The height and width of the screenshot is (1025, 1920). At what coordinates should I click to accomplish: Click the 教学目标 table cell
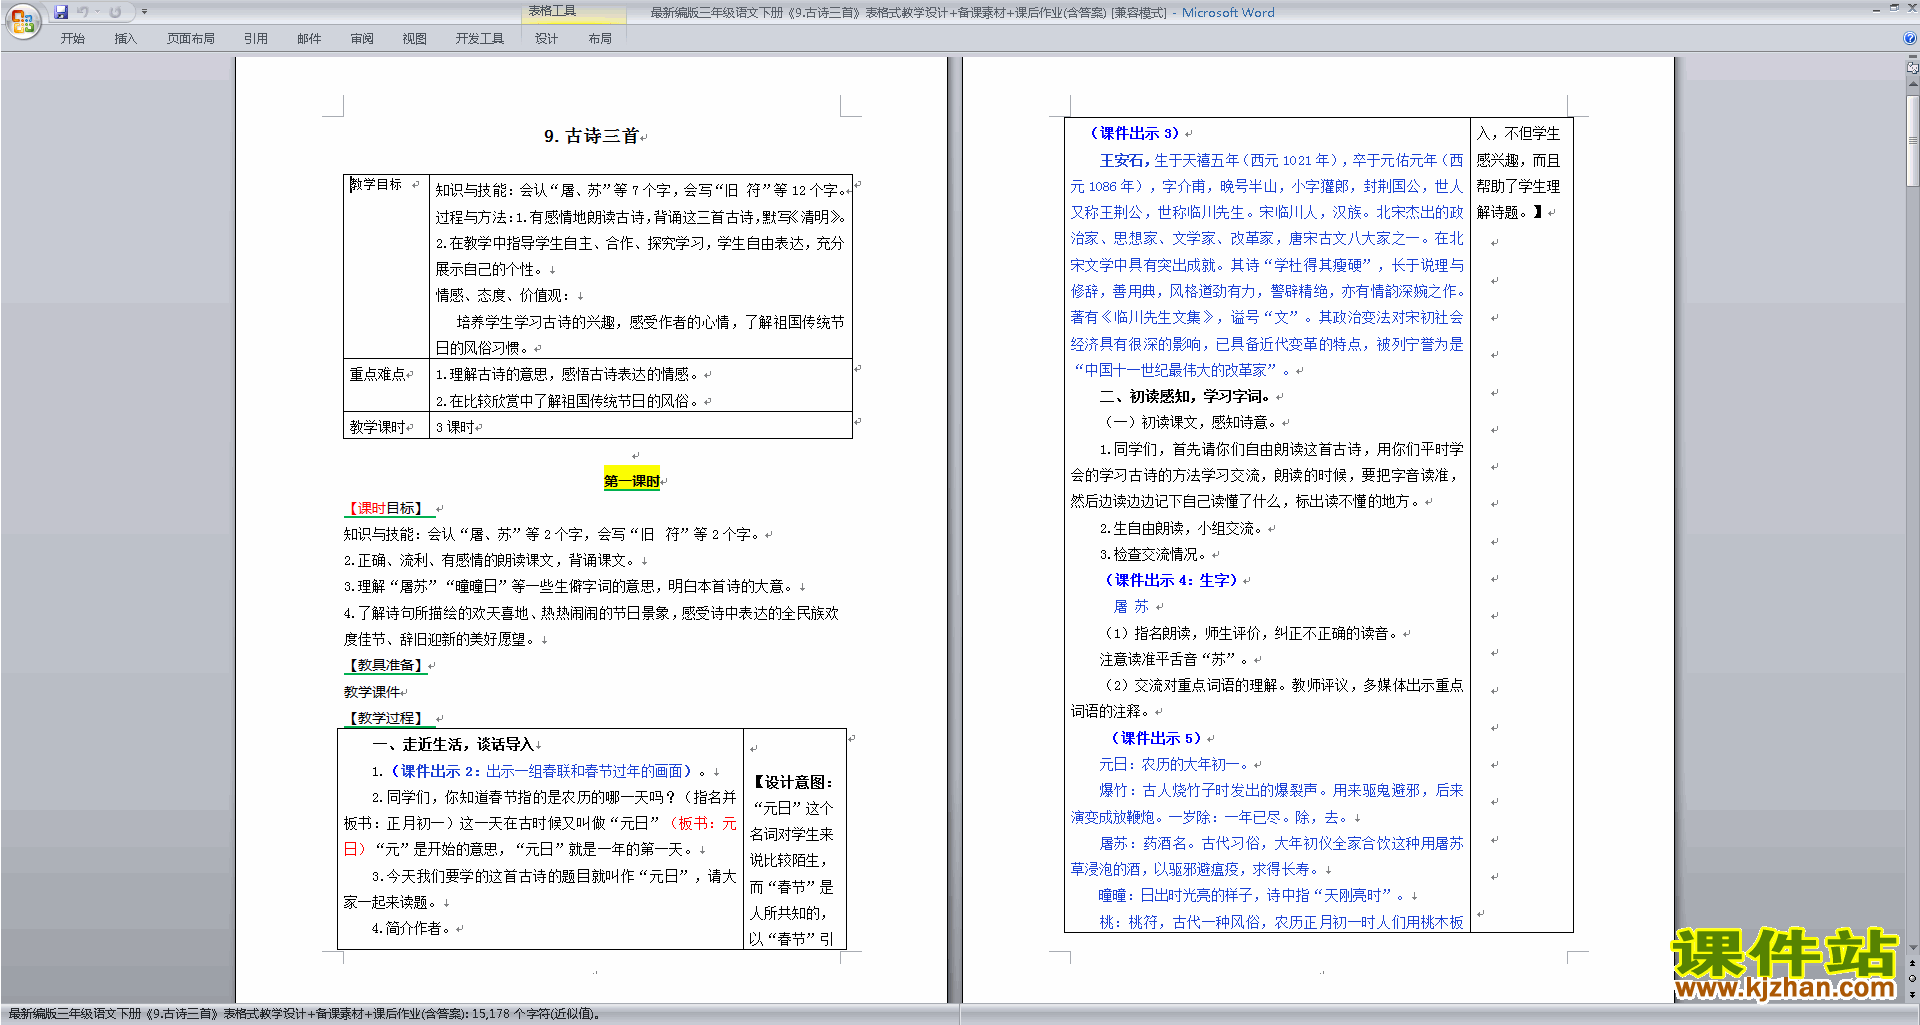click(x=386, y=265)
